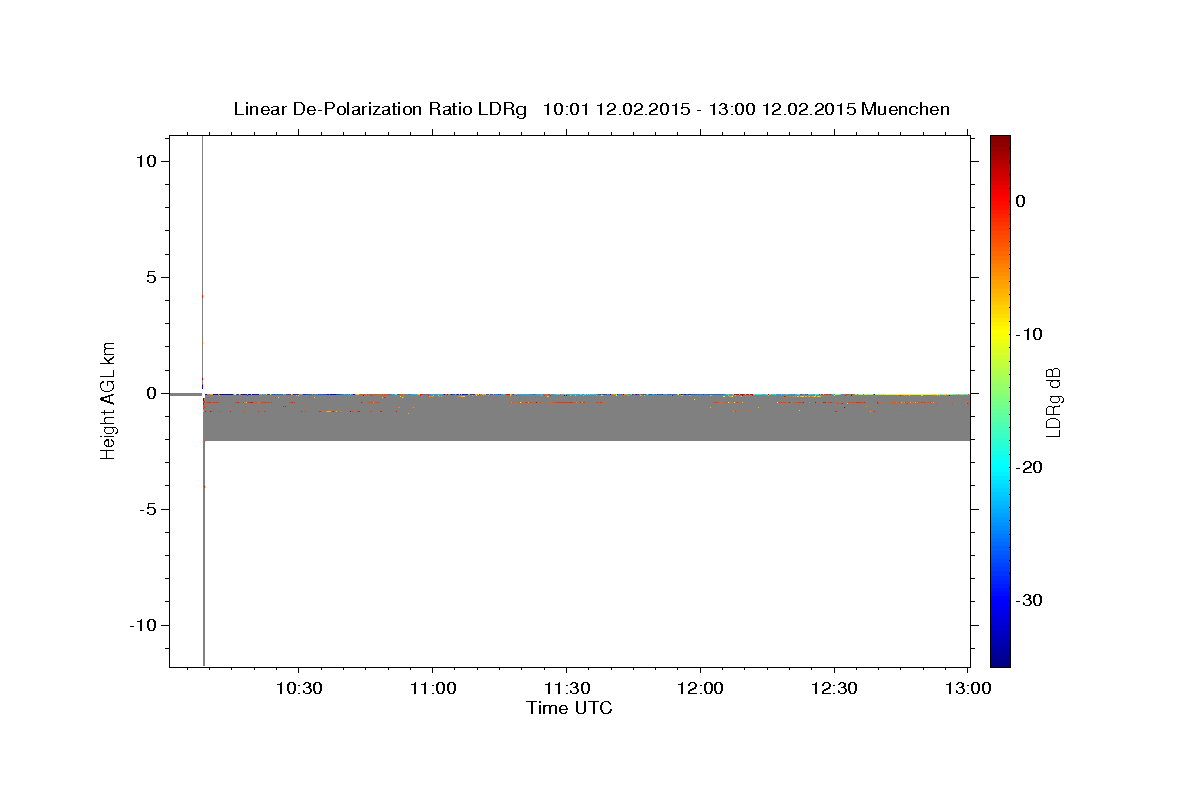Click the 'LDRg dB' colorbar label
Viewport: 1200px width, 800px height.
click(x=1052, y=401)
